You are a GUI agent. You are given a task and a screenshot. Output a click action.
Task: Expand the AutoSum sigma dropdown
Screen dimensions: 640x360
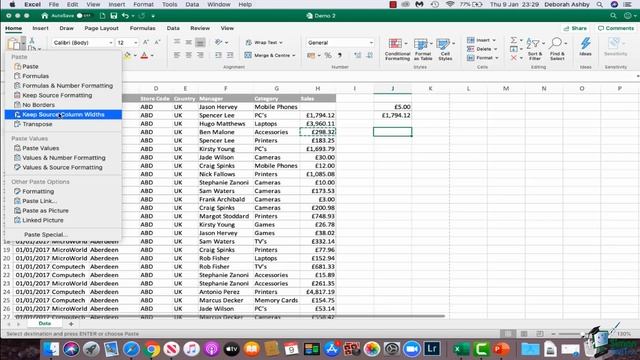[x=521, y=40]
